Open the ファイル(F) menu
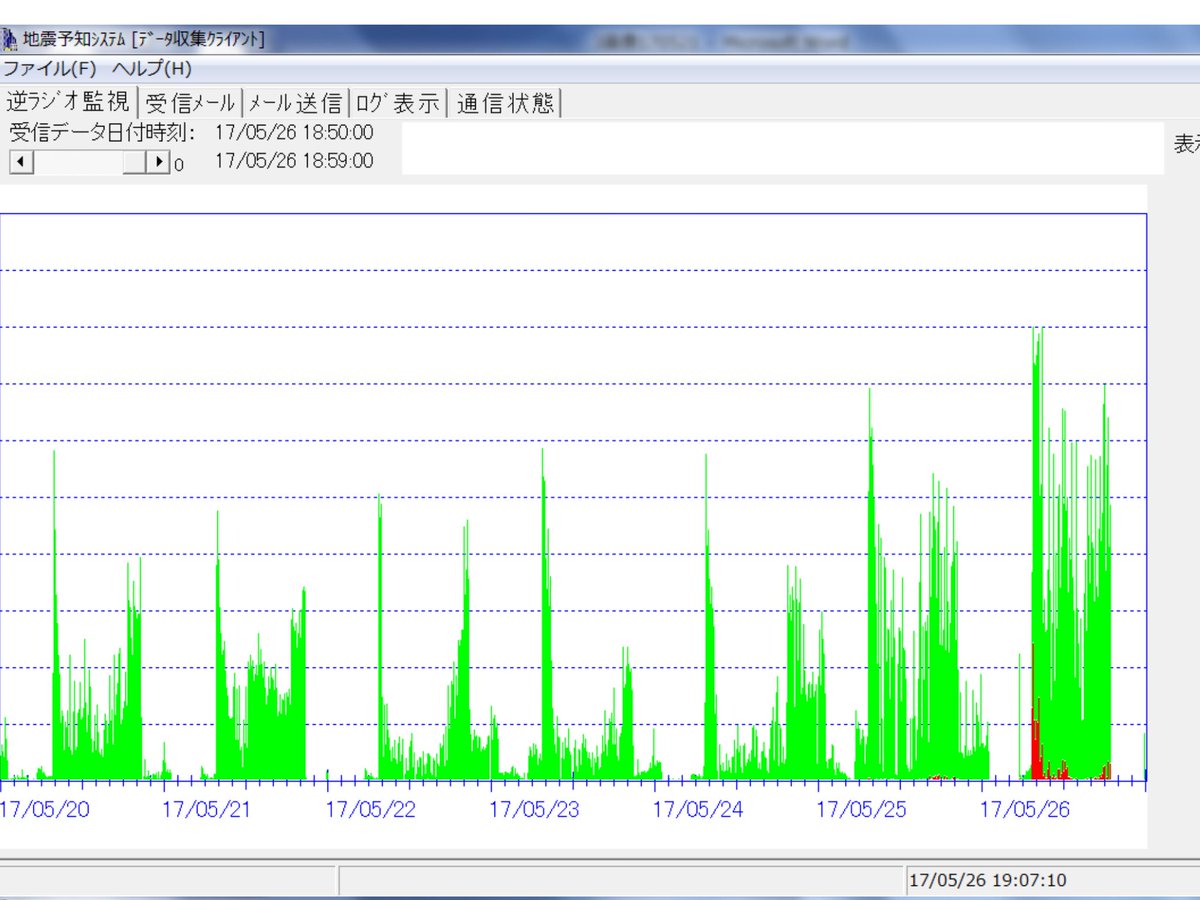Screen dimensions: 1200x900 49,69
